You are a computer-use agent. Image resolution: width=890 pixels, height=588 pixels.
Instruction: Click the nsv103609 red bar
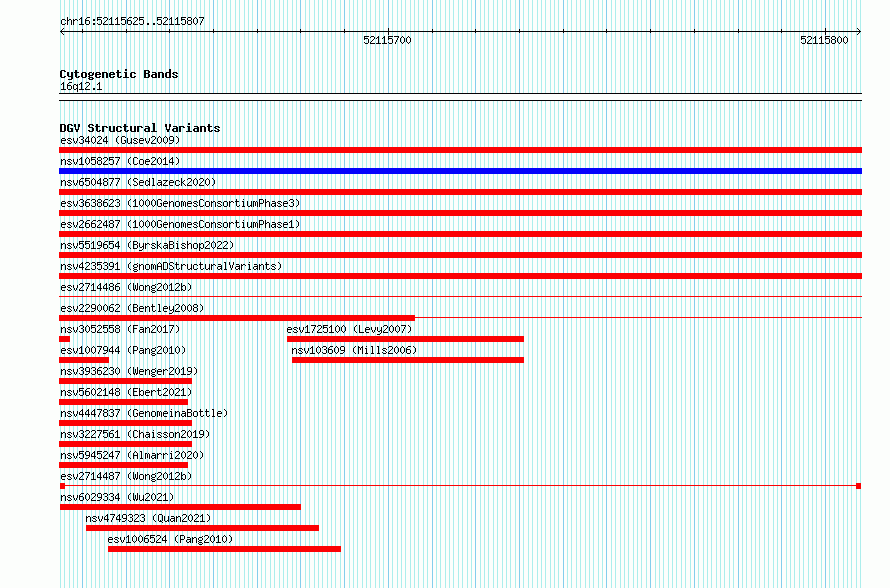408,360
